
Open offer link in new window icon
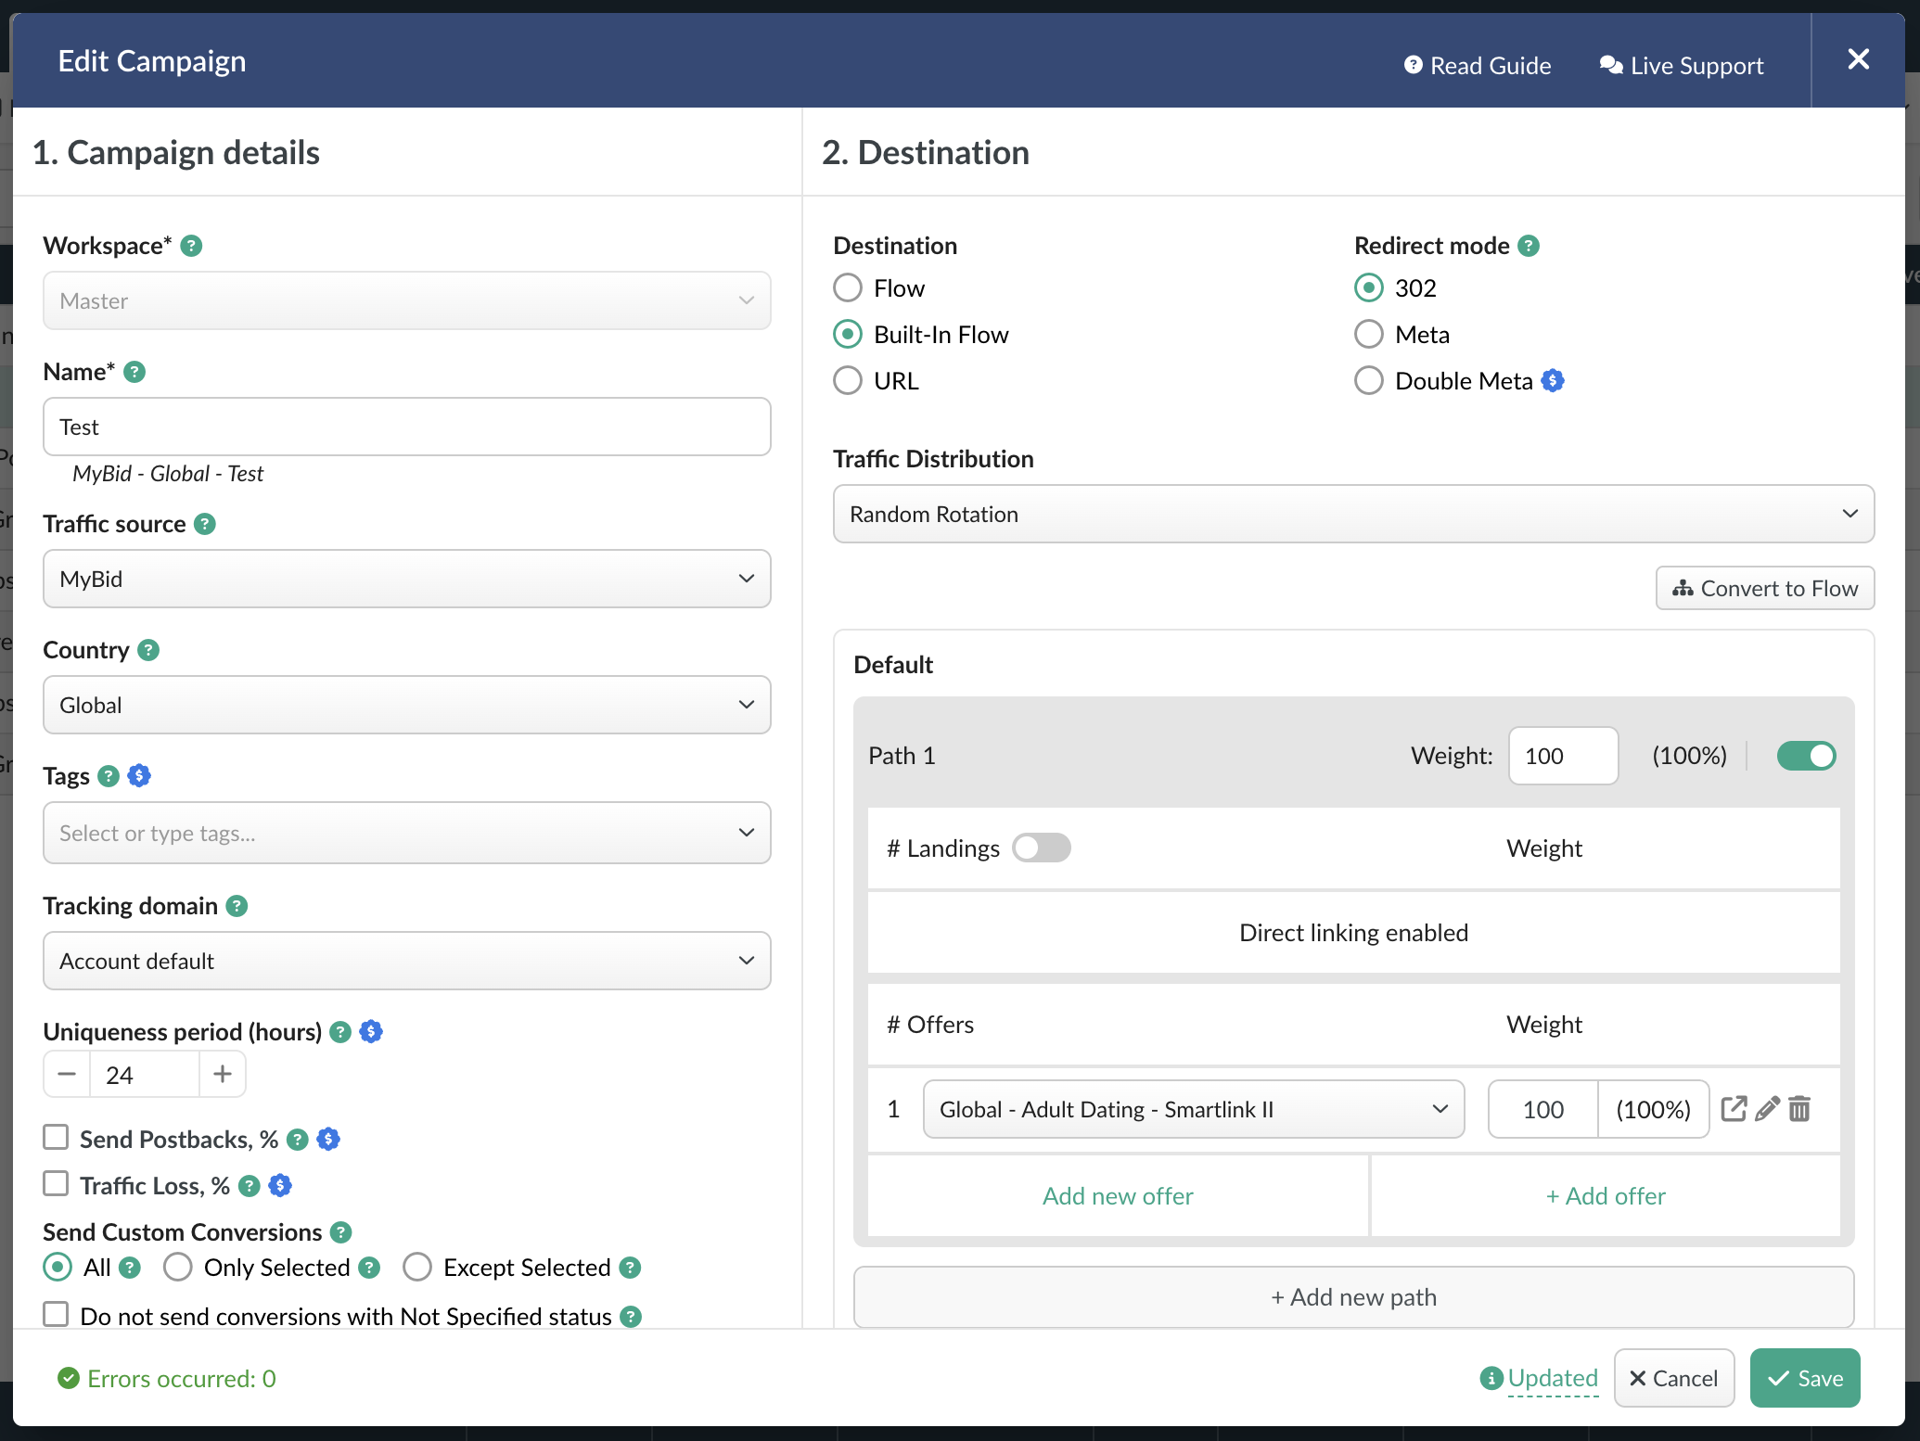pyautogui.click(x=1733, y=1108)
